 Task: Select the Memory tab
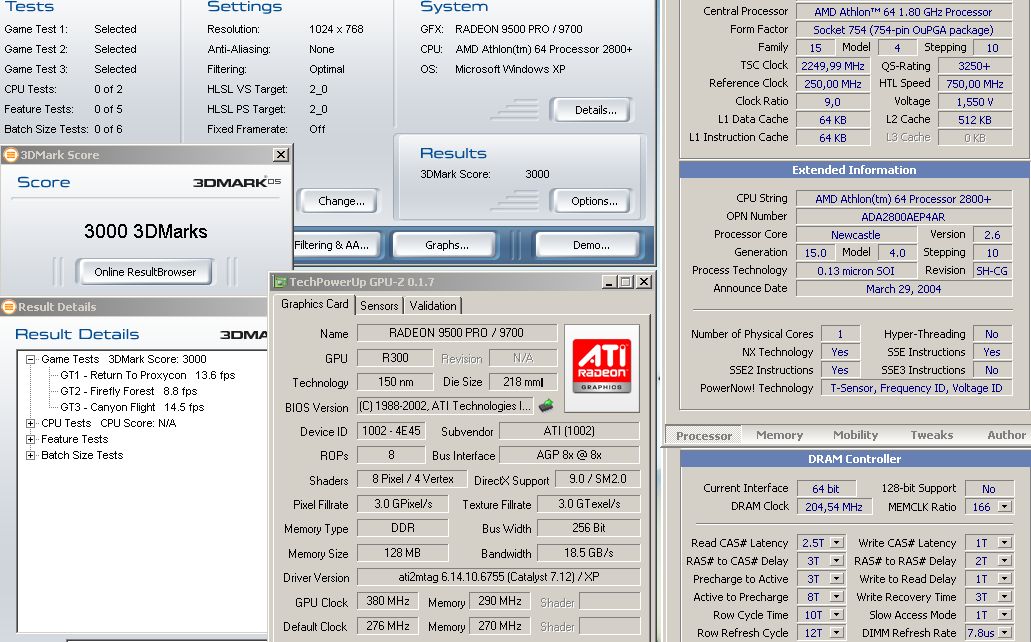coord(779,435)
